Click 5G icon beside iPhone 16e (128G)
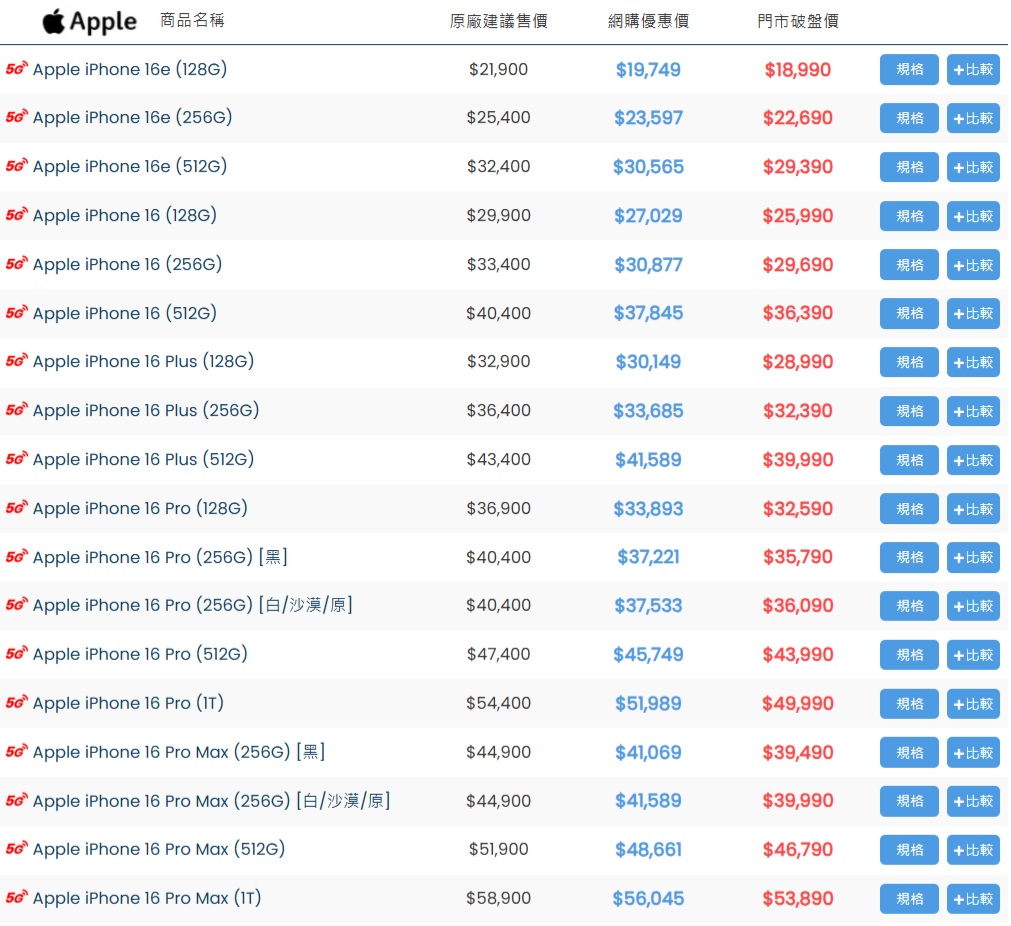1011x926 pixels. point(17,68)
